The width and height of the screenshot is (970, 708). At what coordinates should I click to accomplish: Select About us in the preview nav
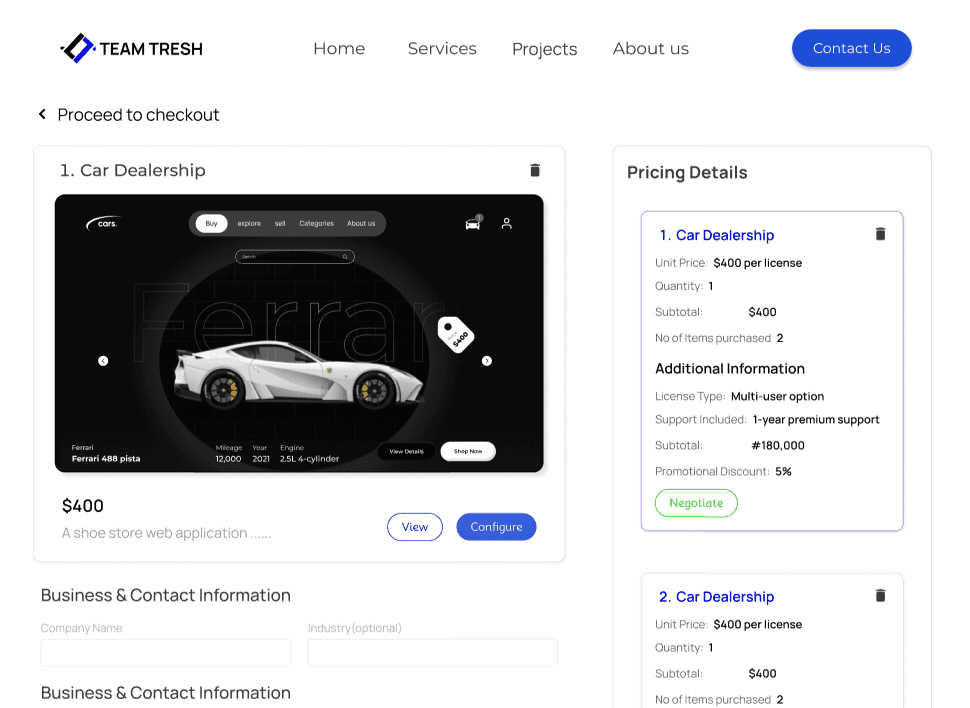[x=361, y=223]
